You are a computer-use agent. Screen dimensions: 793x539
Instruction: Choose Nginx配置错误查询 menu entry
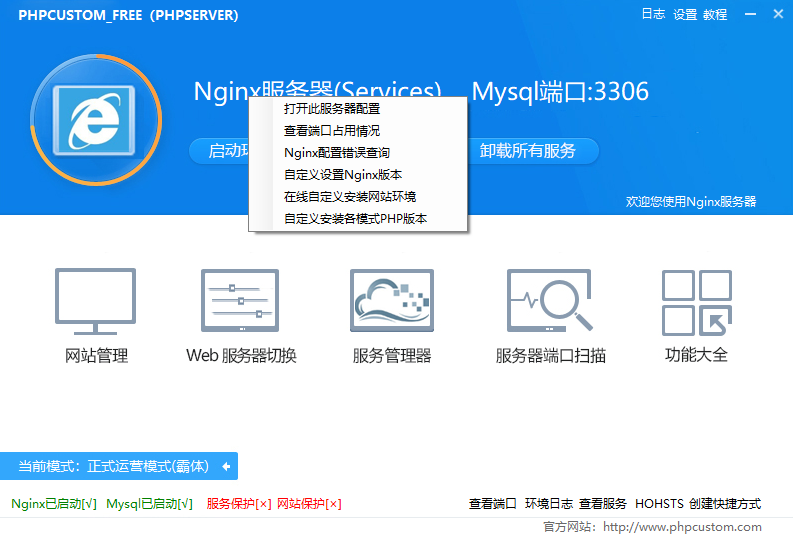358,153
